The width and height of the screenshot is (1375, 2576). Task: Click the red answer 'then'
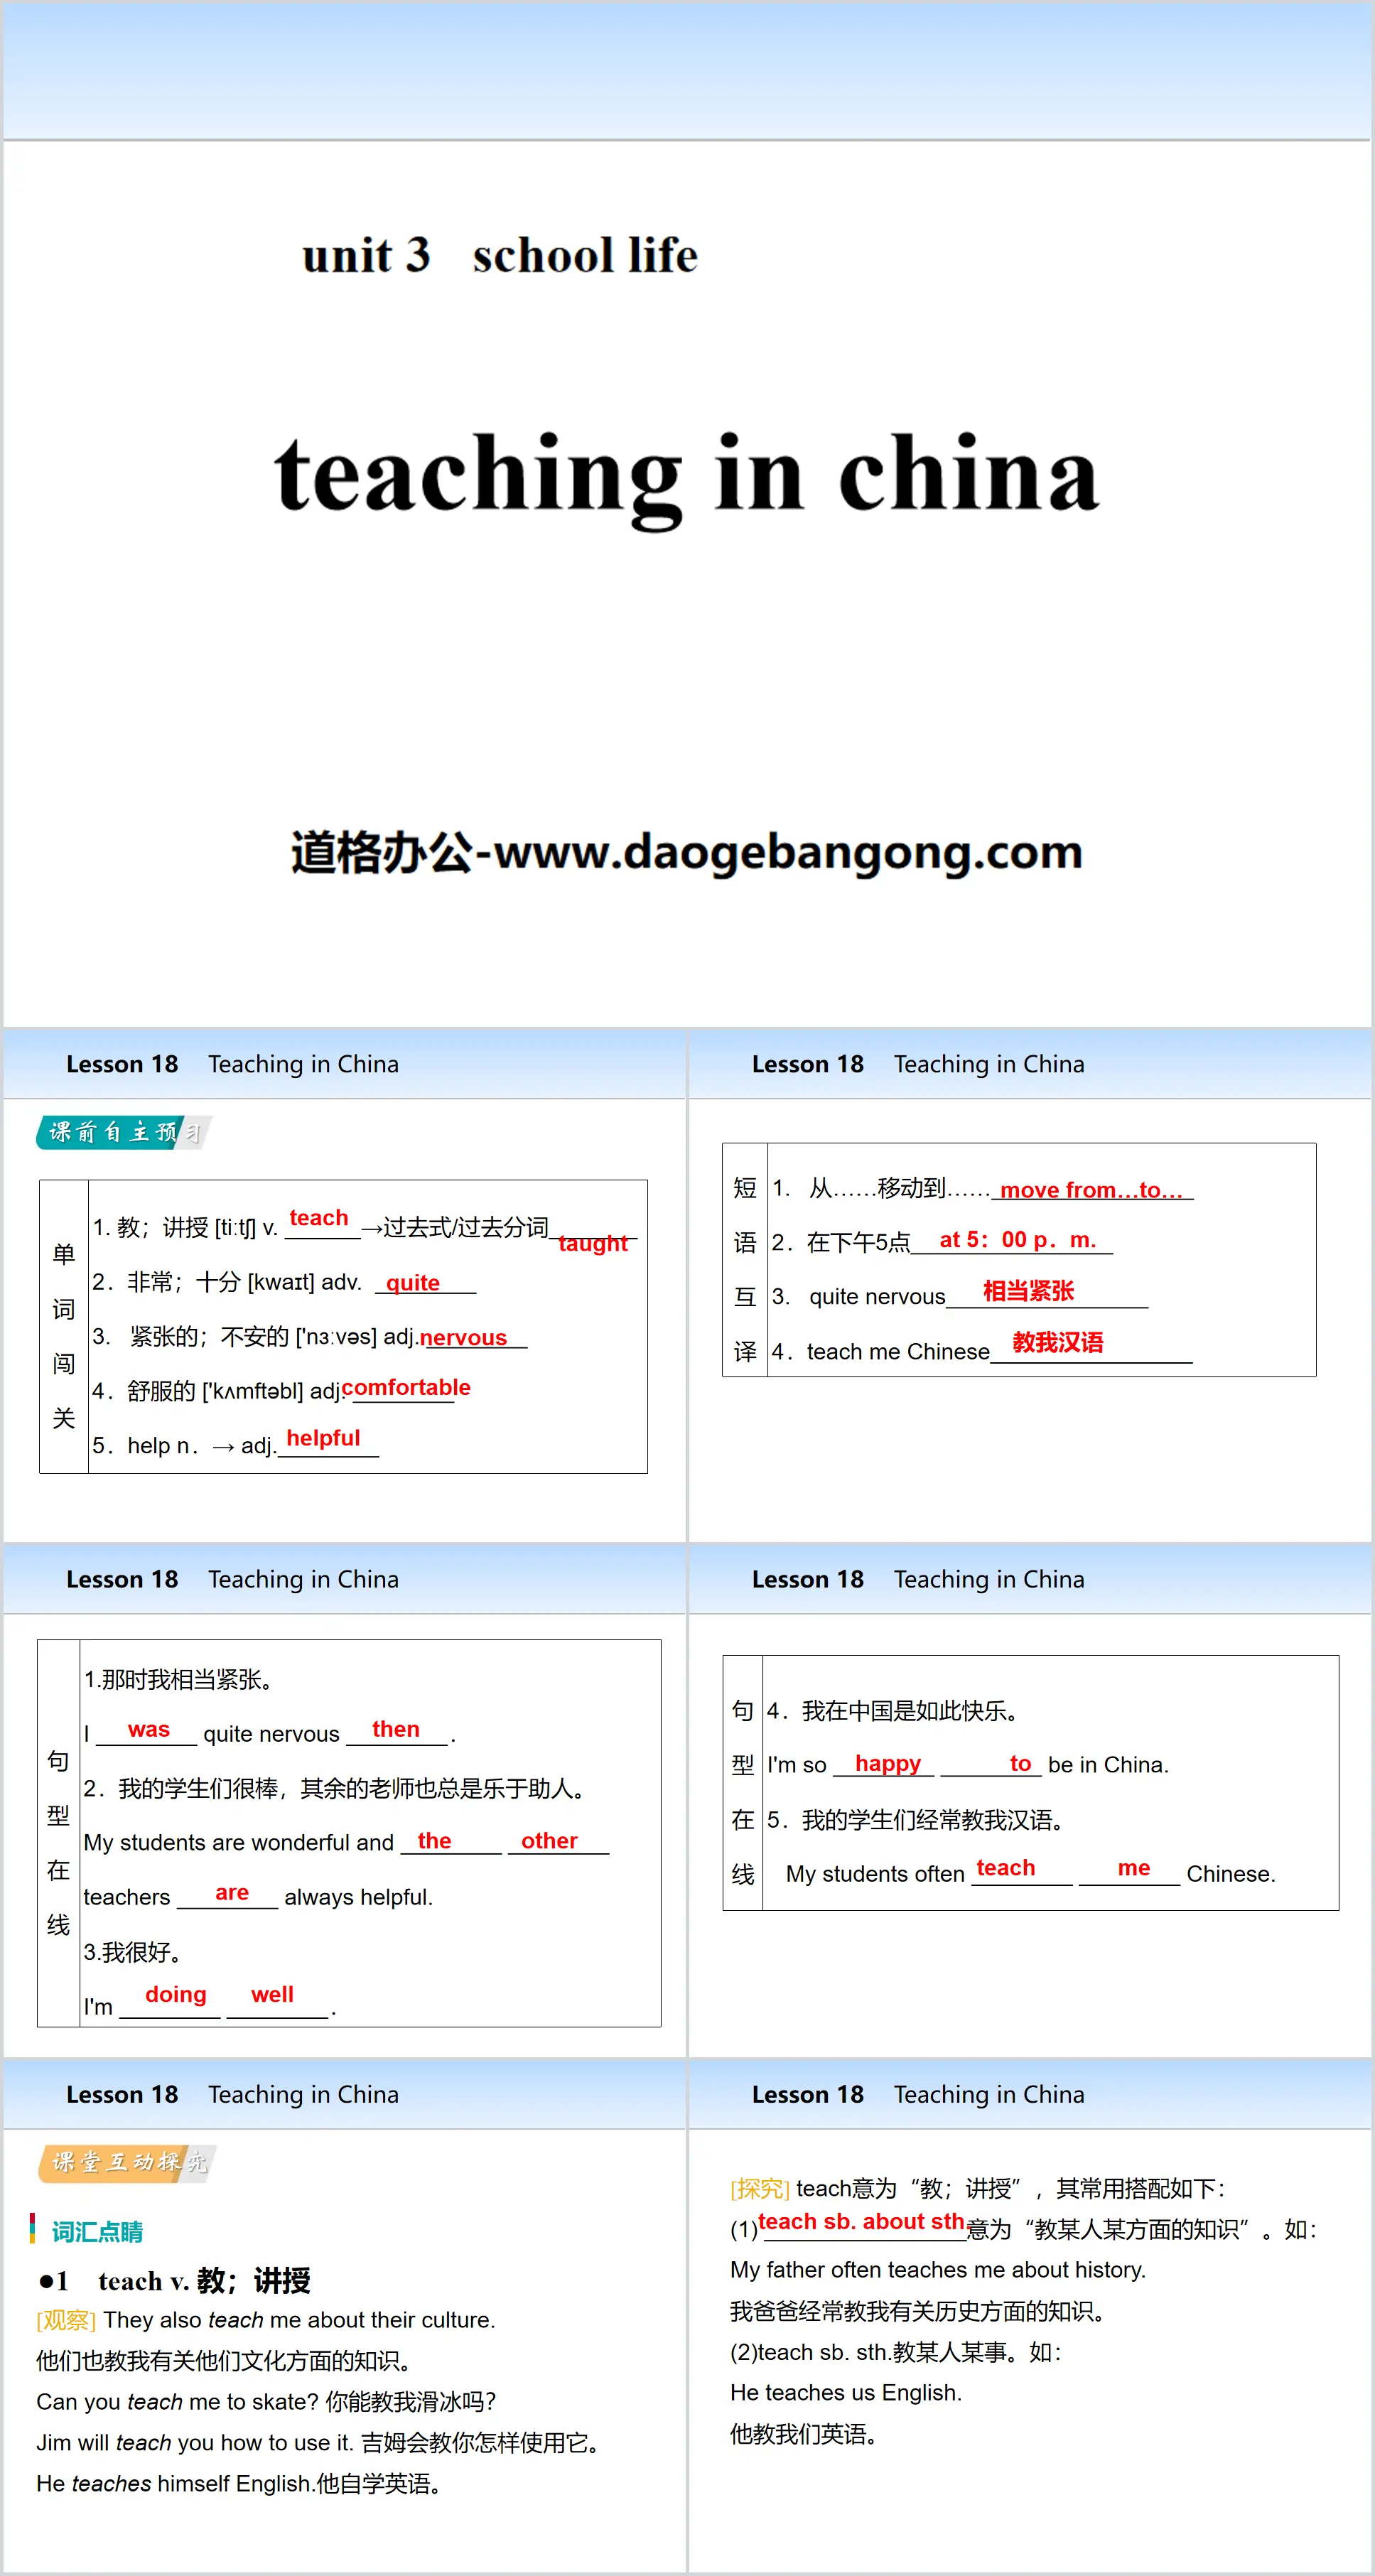(396, 1729)
